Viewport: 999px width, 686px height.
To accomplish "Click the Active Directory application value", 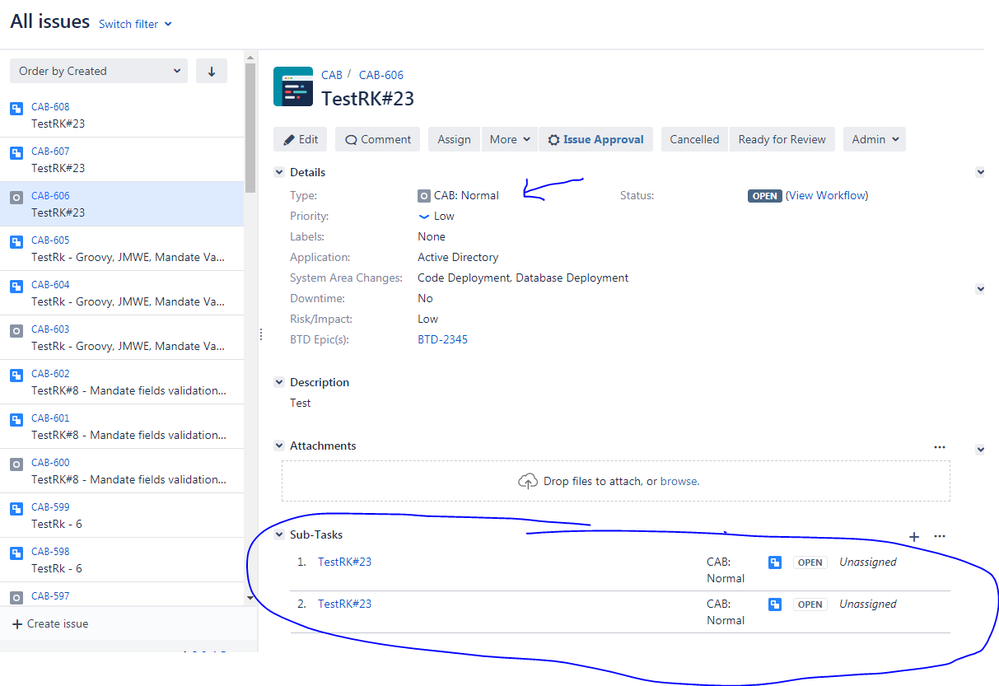I will [x=457, y=257].
